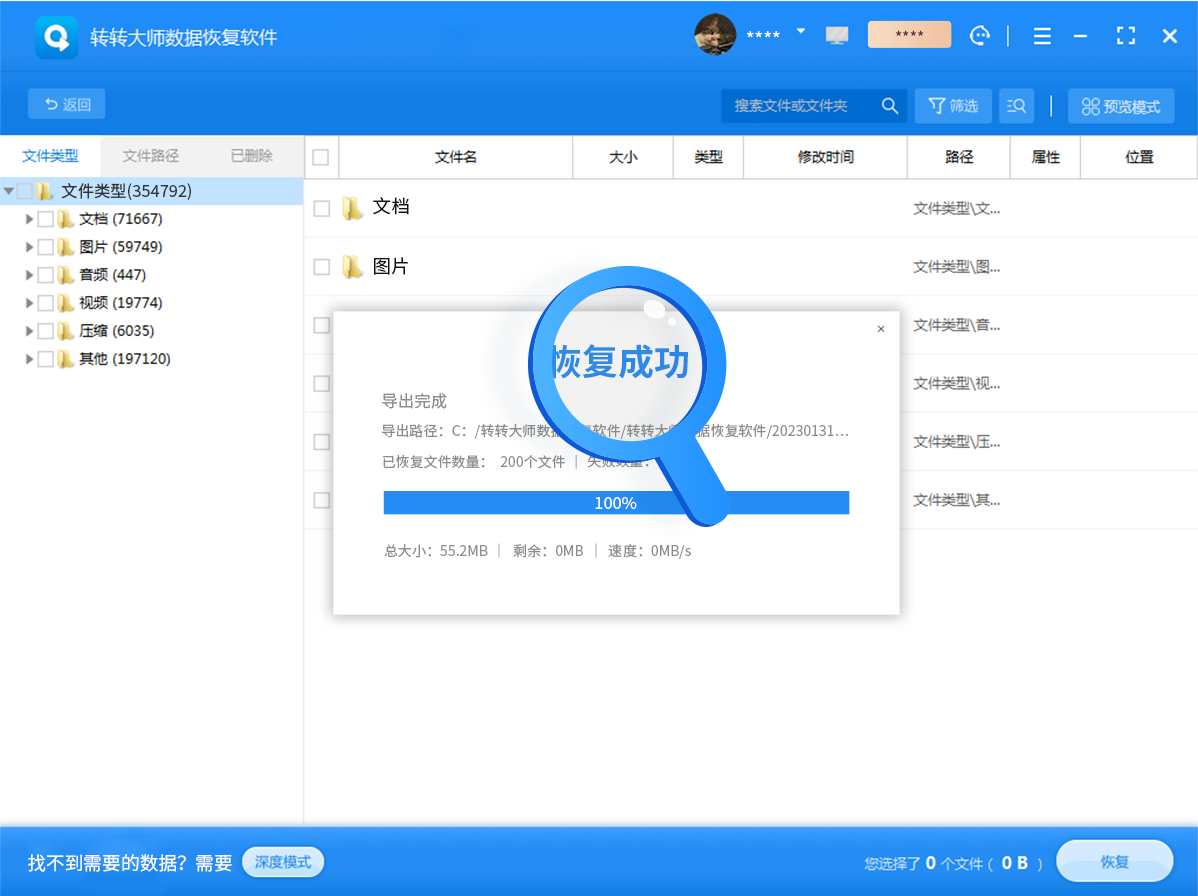Viewport: 1198px width, 896px height.
Task: Switch to the 已删除 tab
Action: pos(251,156)
